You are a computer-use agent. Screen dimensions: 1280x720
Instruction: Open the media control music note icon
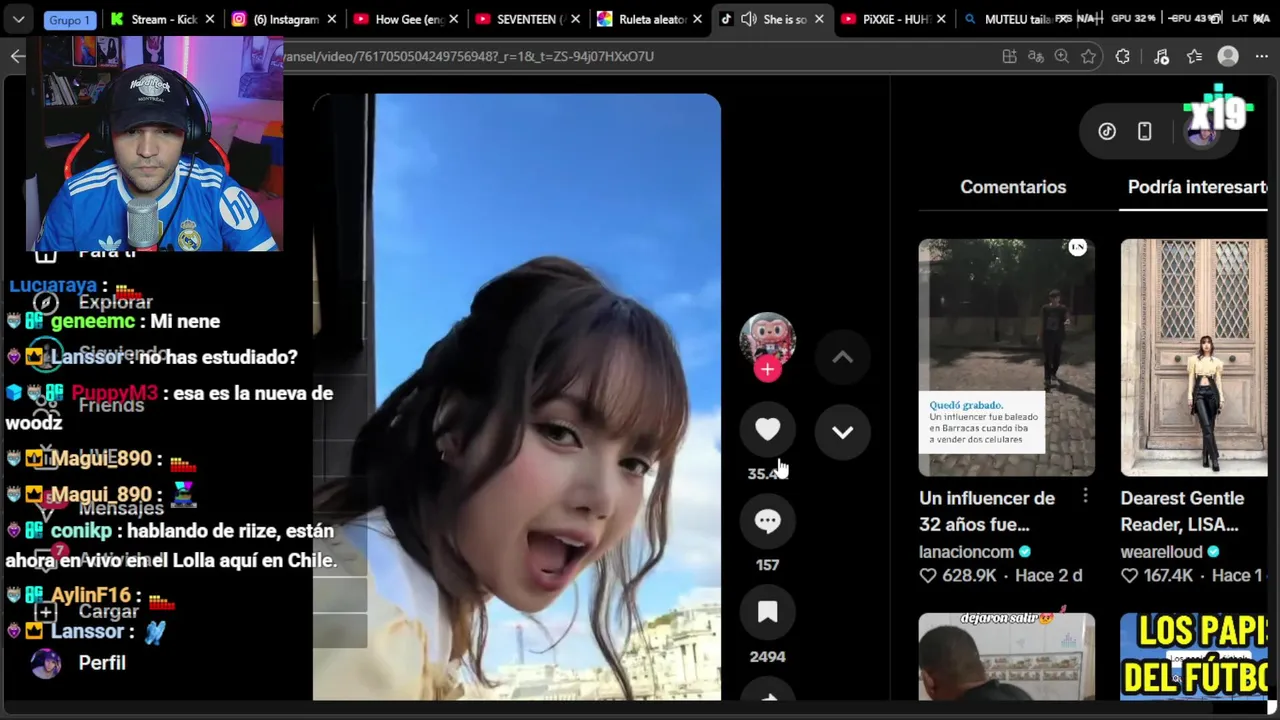coord(1161,57)
